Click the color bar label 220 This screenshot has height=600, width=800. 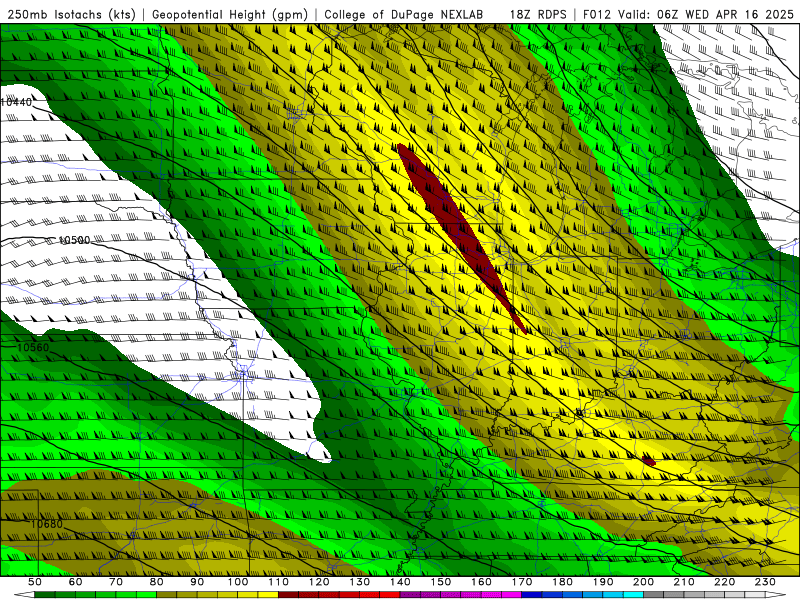click(724, 582)
